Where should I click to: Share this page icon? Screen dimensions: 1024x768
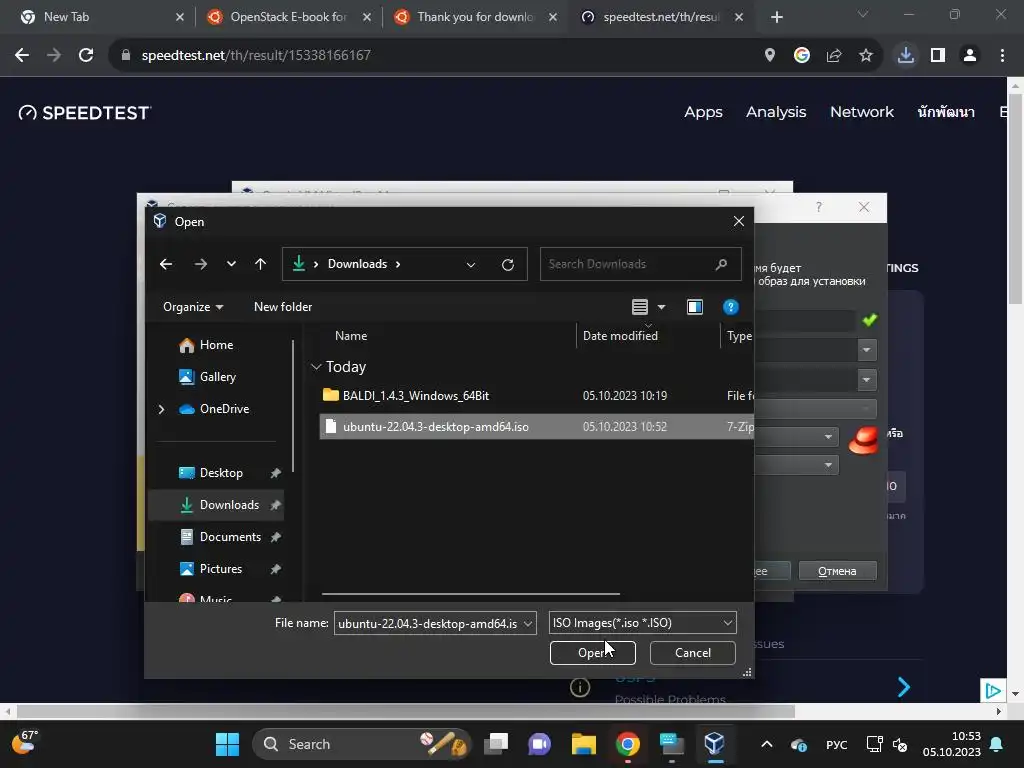coord(833,56)
